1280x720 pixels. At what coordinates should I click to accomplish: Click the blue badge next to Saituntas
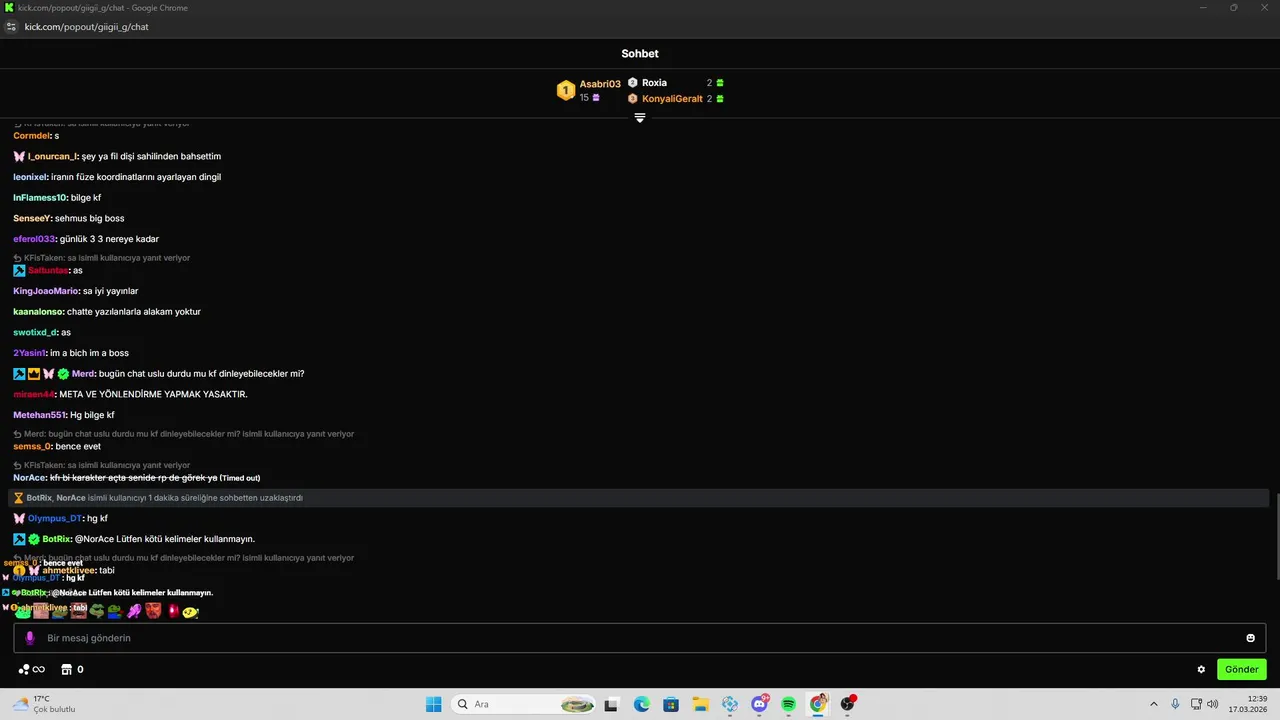19,270
